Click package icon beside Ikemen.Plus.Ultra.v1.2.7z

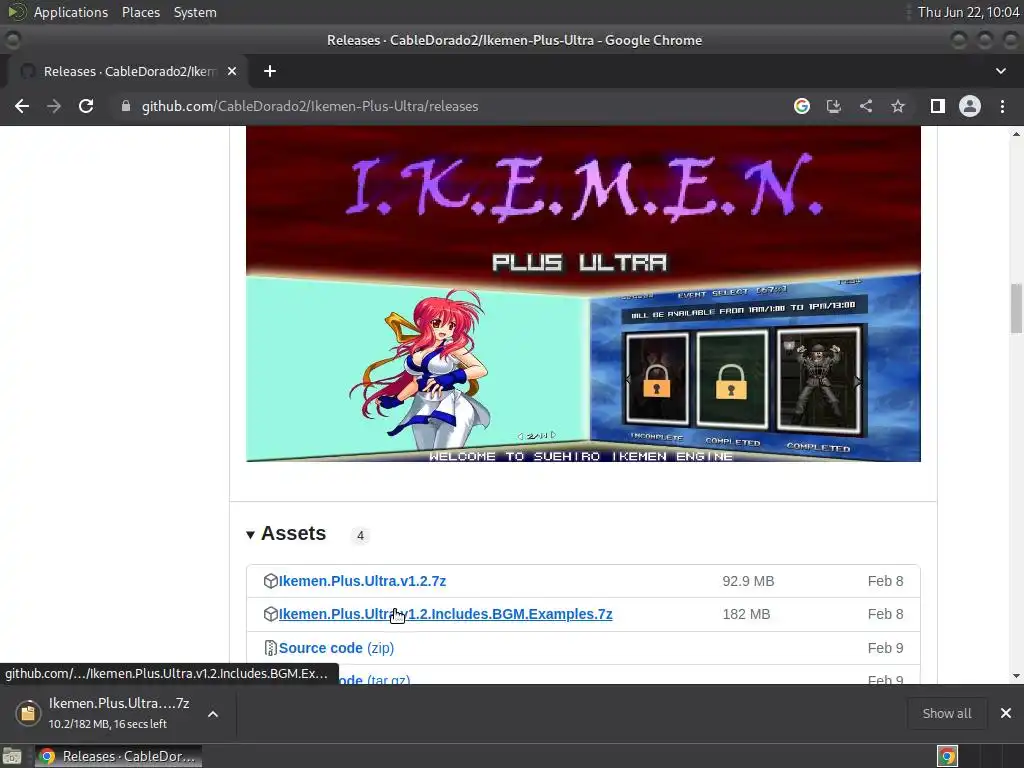pos(270,581)
